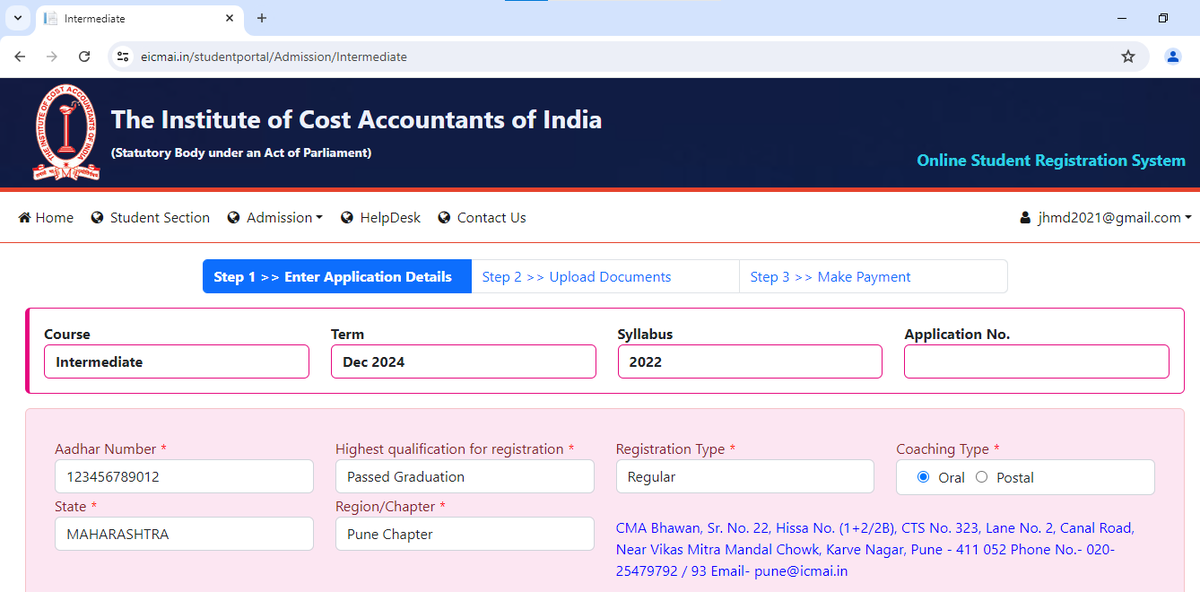Click user icon beside jhmd2021 email
Image resolution: width=1200 pixels, height=592 pixels.
(1024, 218)
